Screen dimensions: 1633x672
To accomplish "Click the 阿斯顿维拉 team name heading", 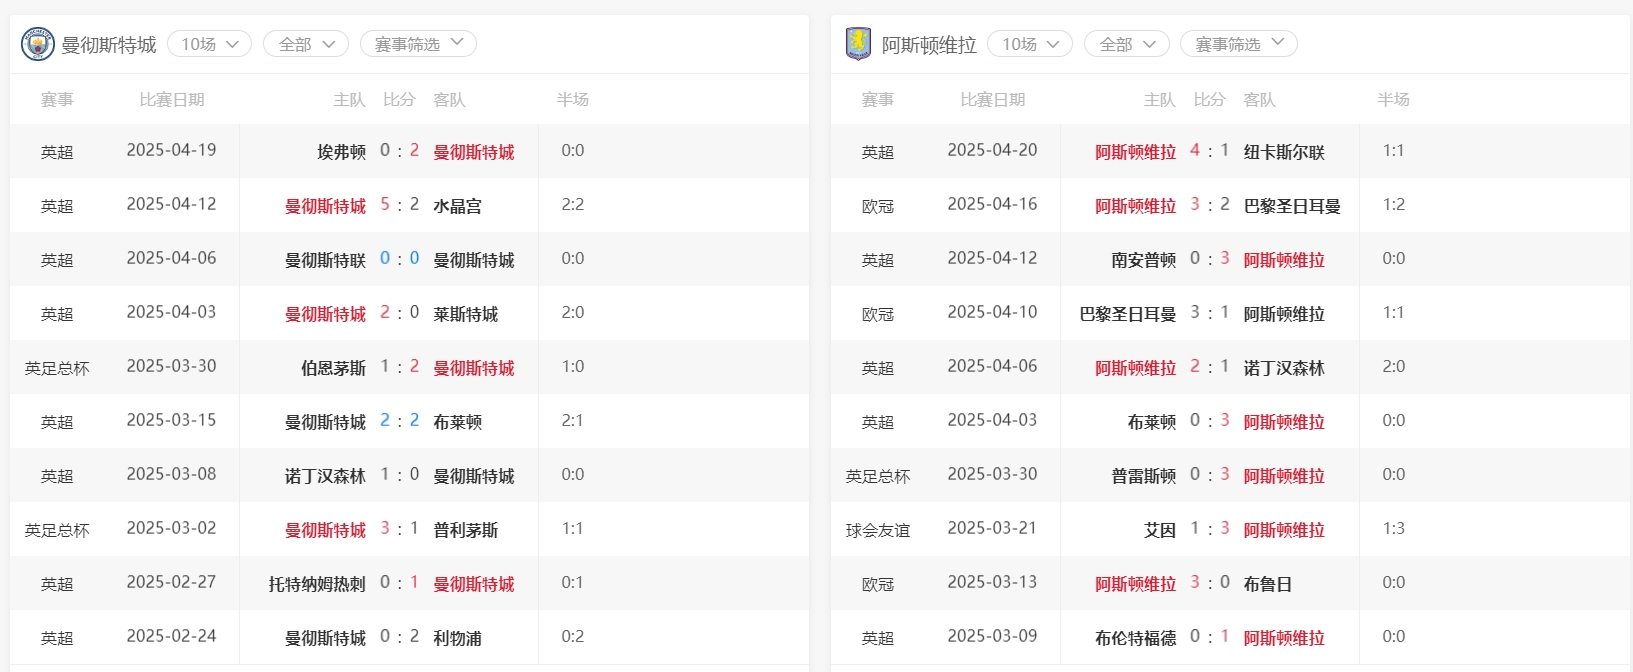I will (x=929, y=45).
